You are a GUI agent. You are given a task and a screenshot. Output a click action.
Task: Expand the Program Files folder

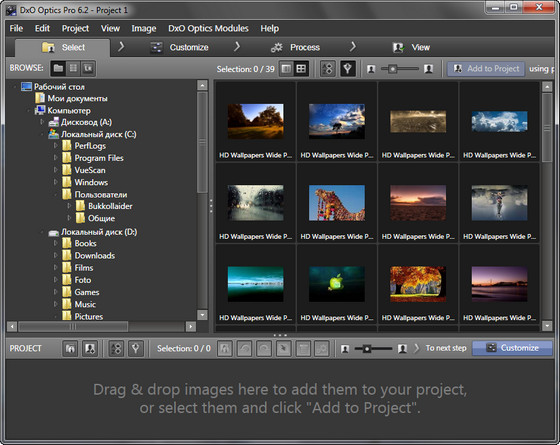(55, 158)
